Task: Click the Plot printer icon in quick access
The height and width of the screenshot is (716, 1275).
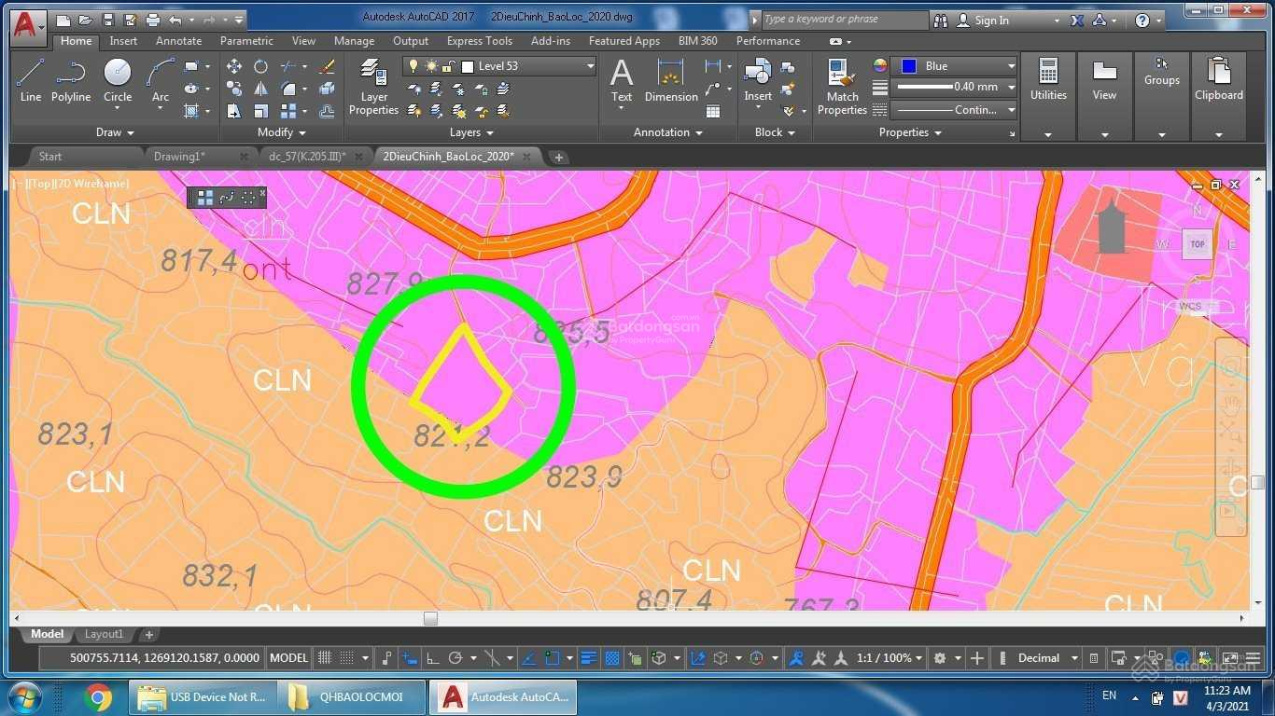Action: 152,20
